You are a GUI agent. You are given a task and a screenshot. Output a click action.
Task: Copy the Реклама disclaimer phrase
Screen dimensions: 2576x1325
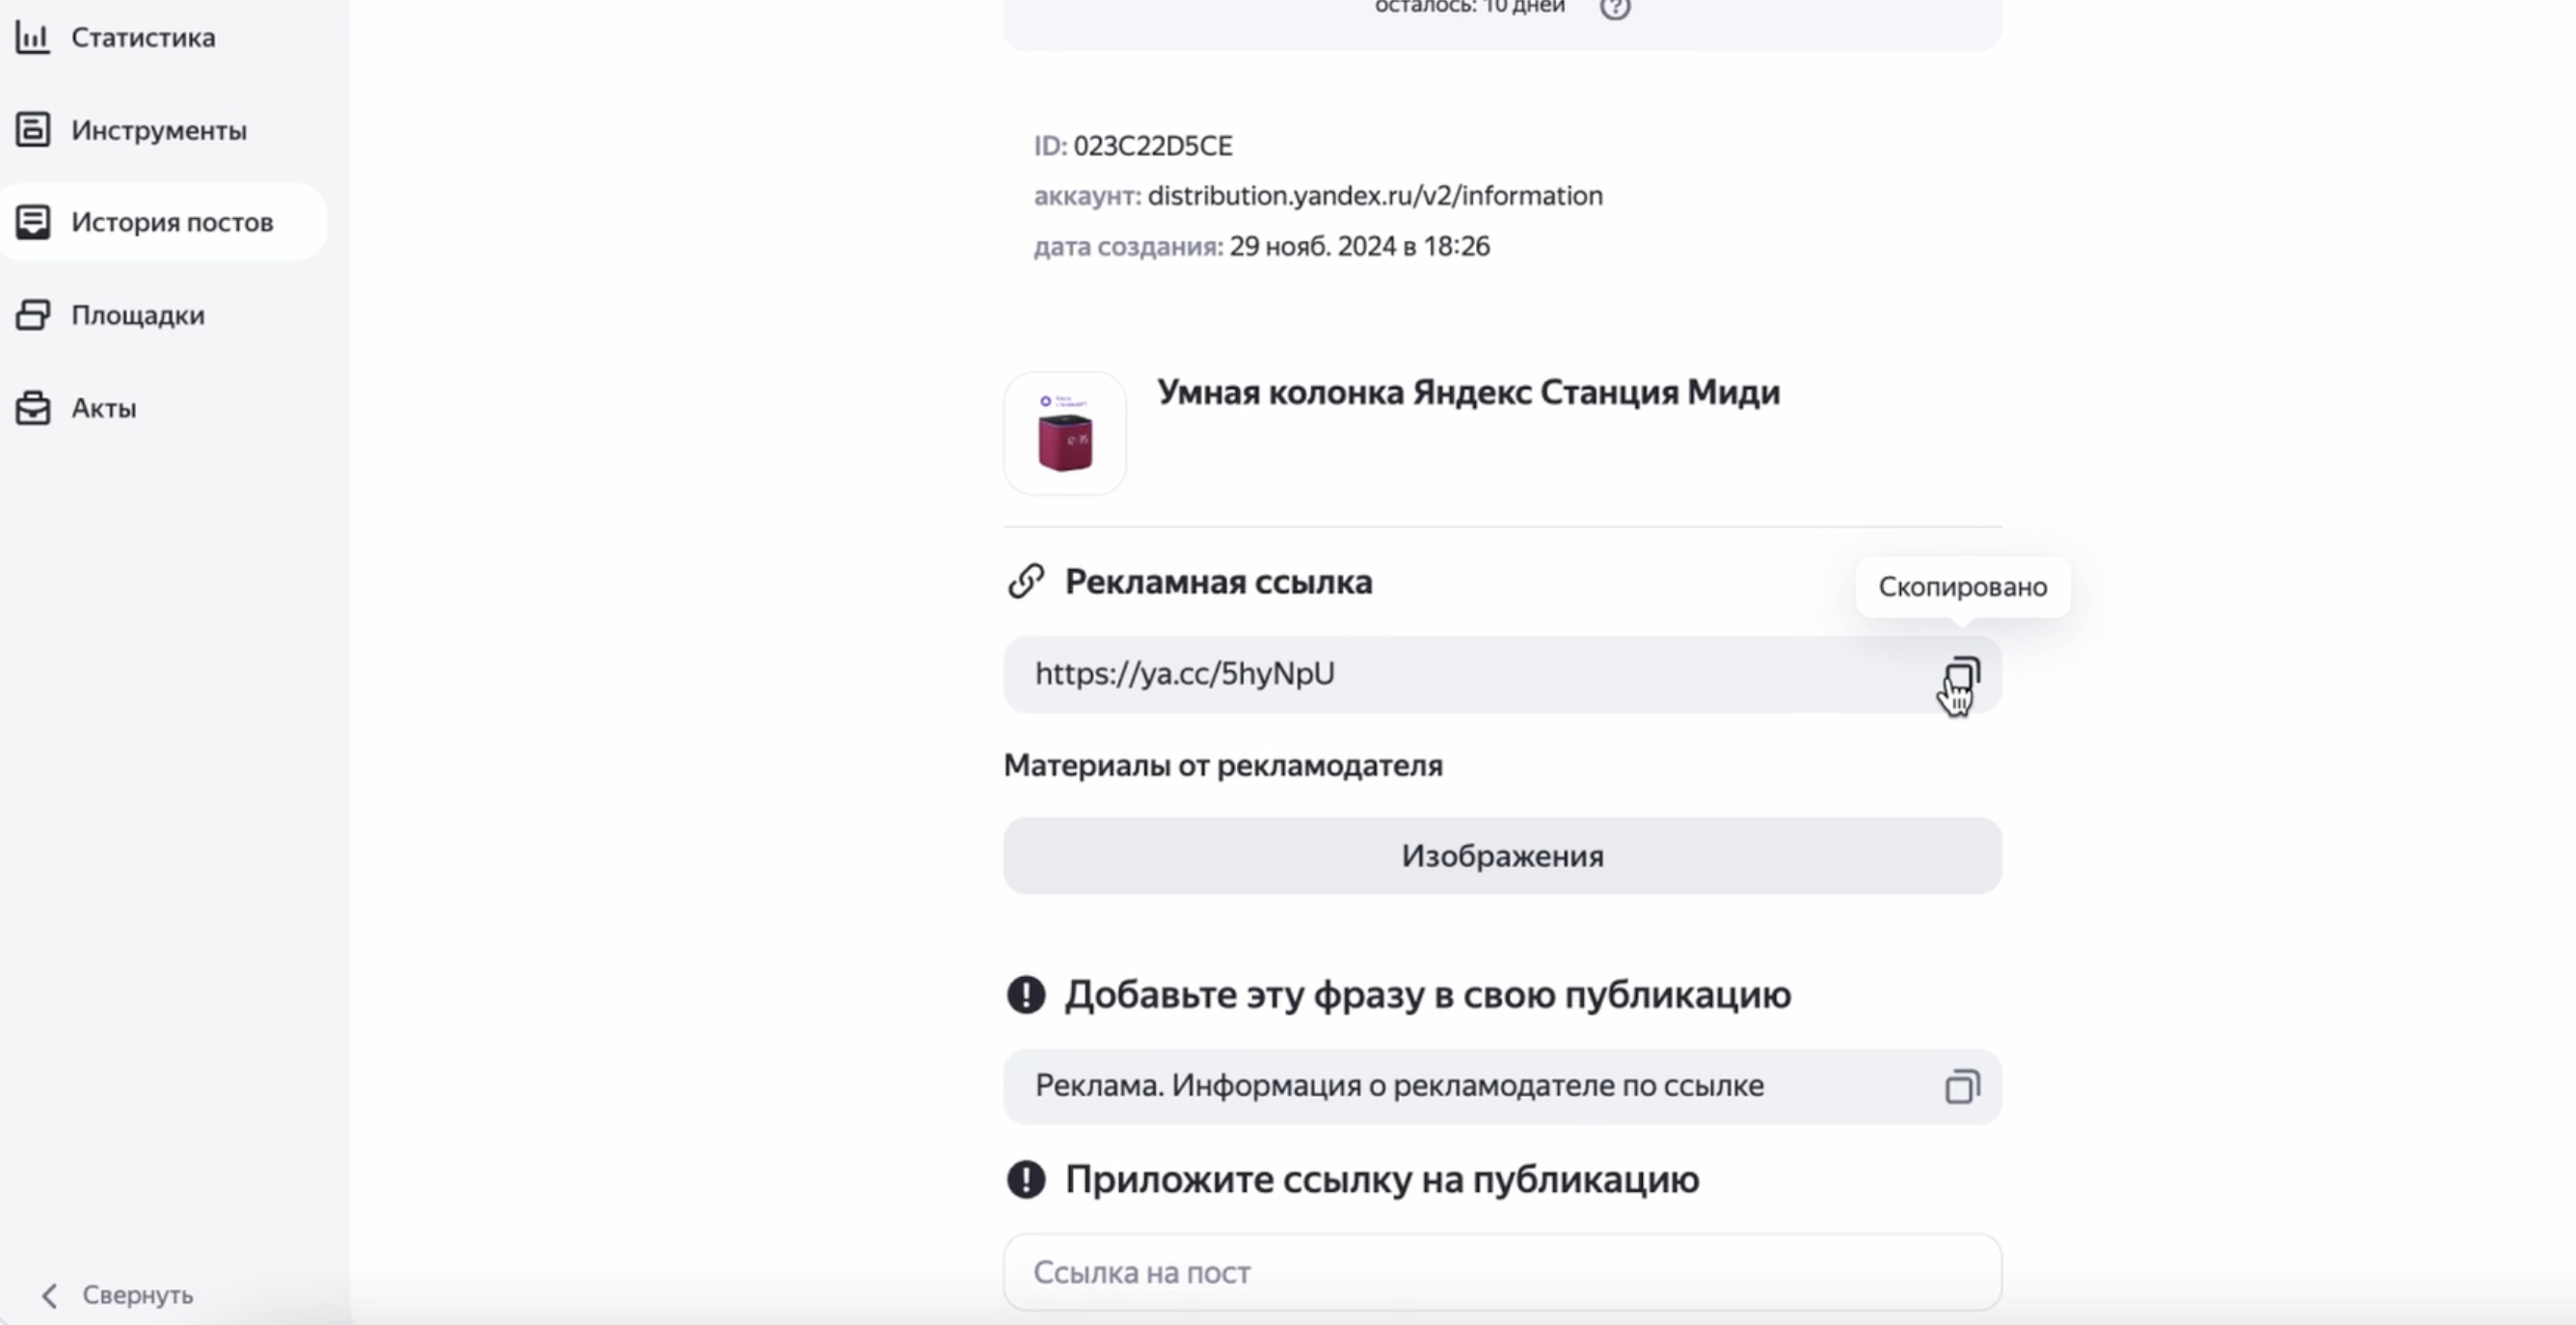pos(1962,1087)
